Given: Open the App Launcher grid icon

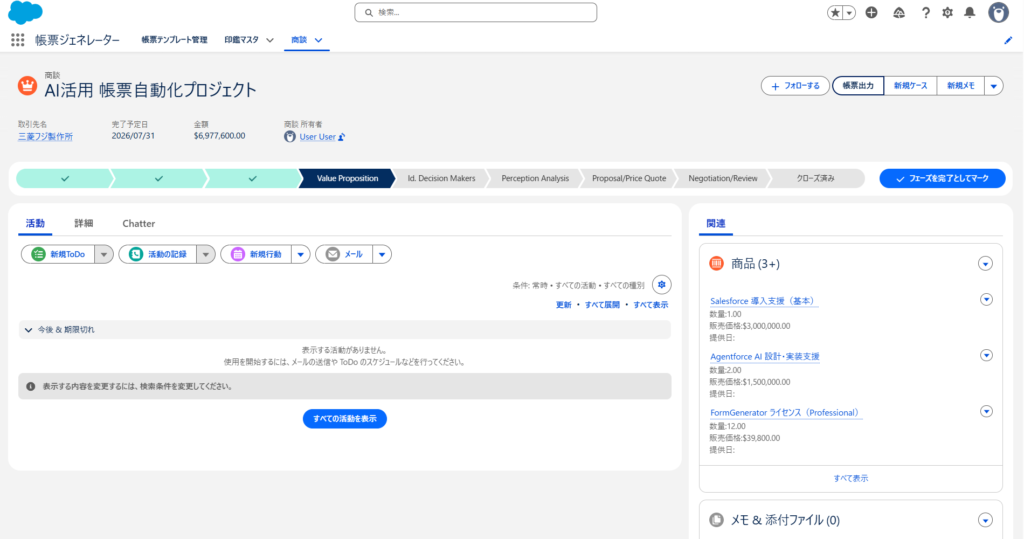Looking at the screenshot, I should pyautogui.click(x=18, y=40).
